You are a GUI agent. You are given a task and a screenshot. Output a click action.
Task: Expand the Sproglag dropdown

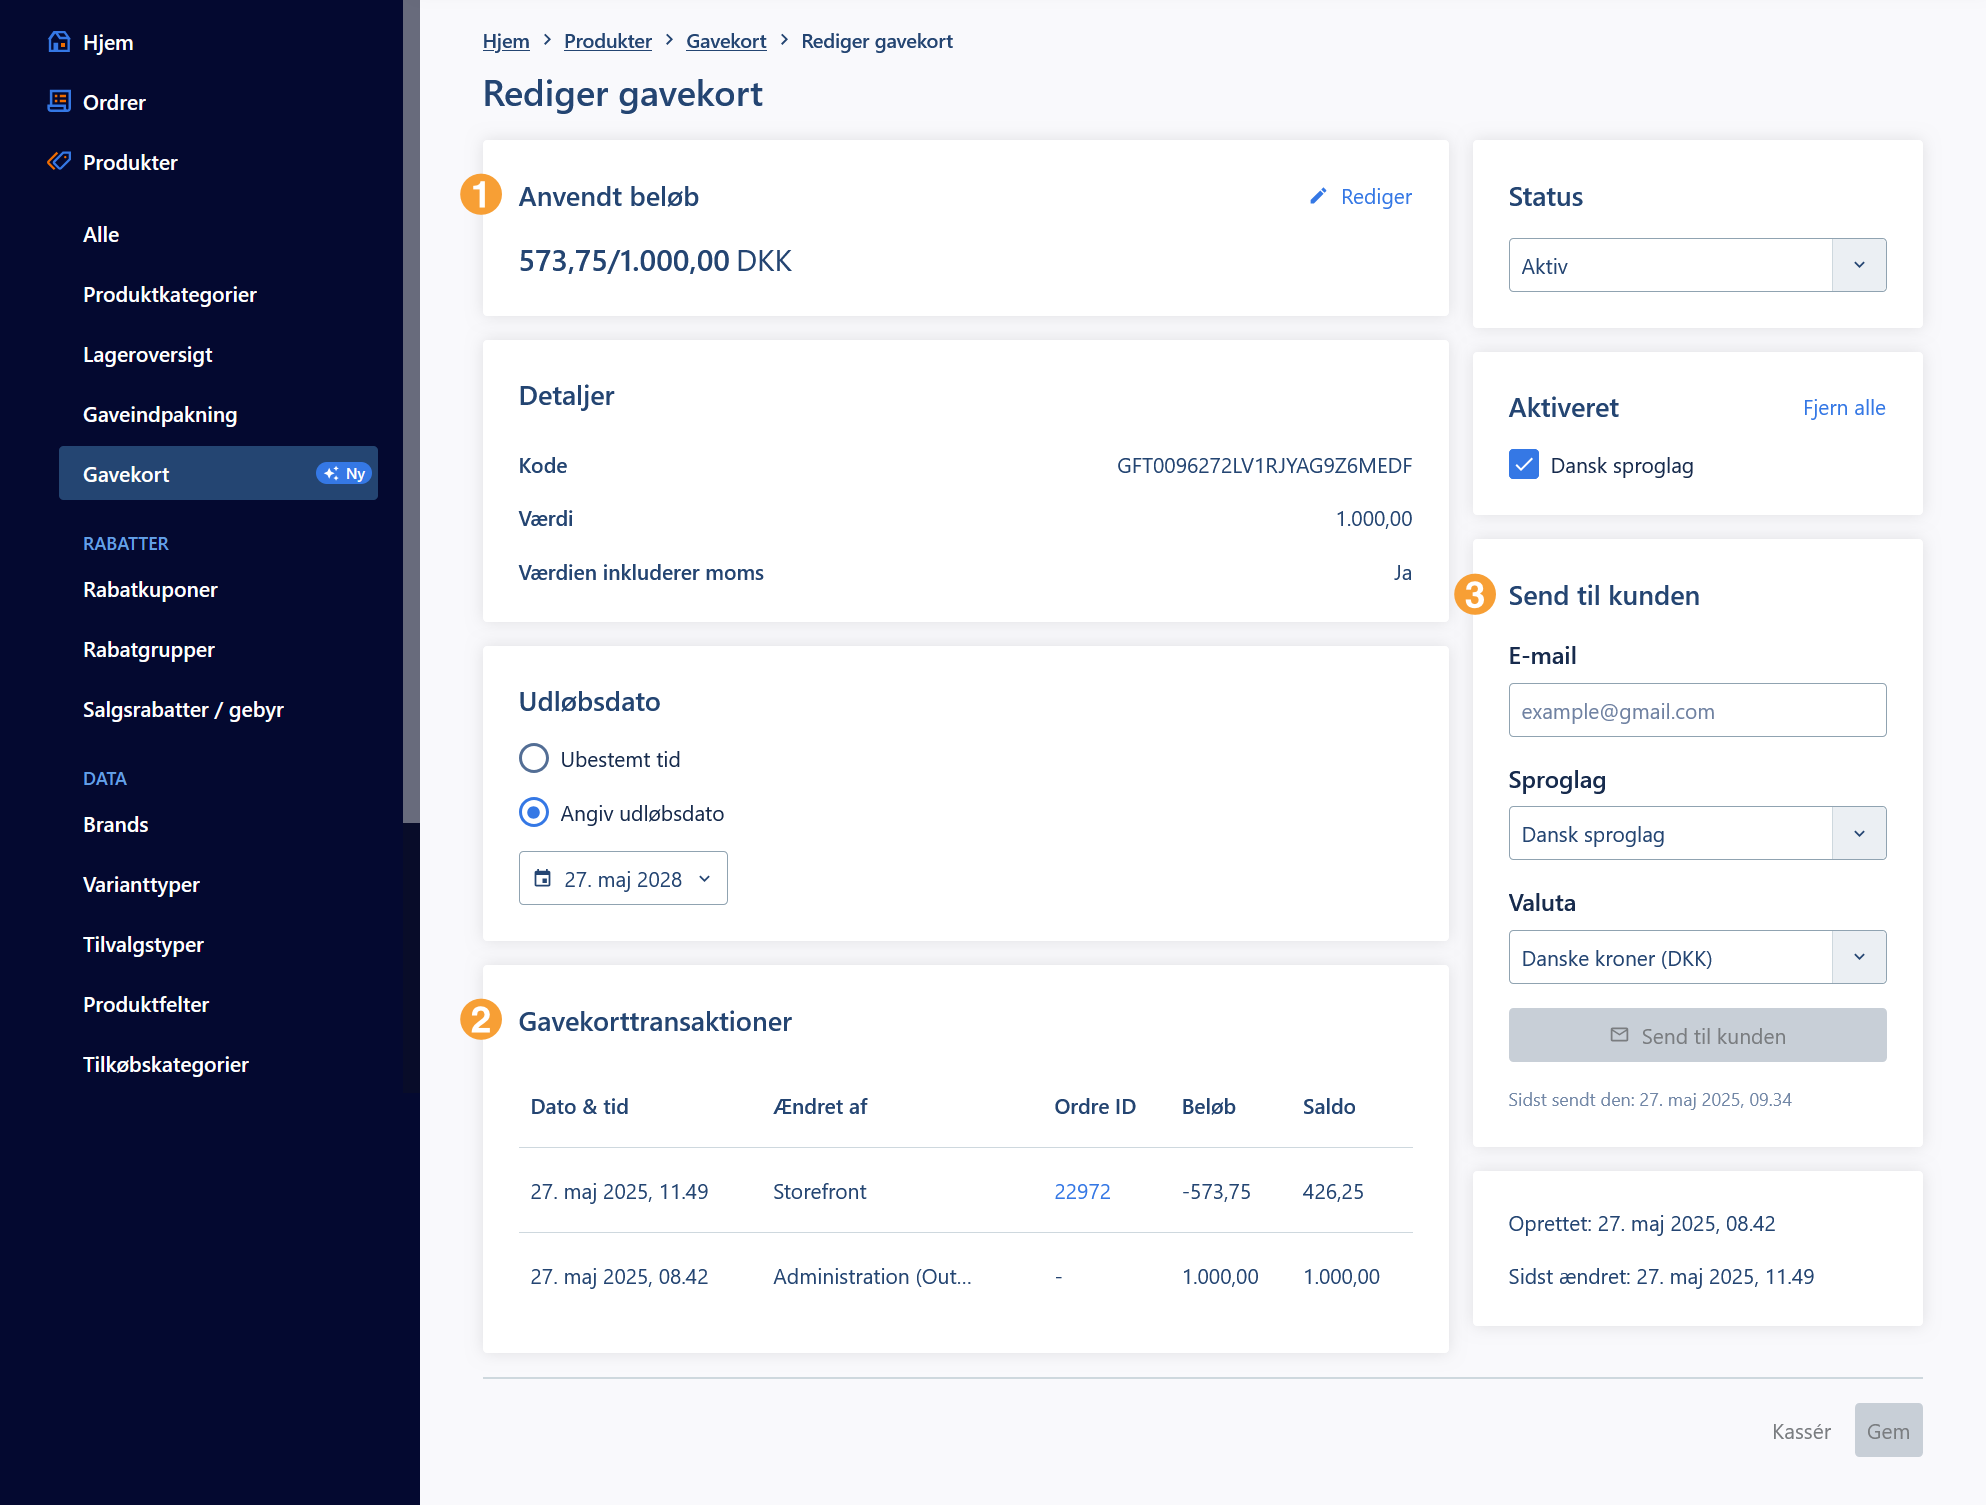(x=1697, y=834)
